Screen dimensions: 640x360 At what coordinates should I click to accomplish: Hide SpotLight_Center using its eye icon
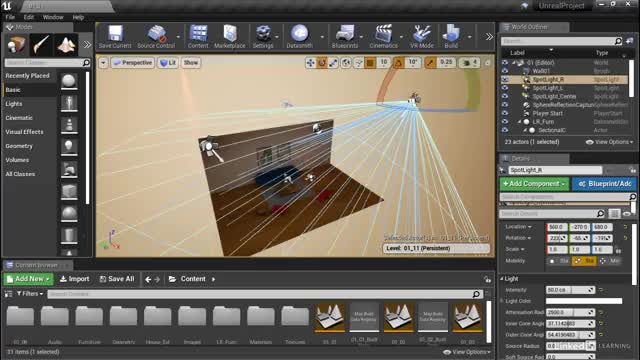pyautogui.click(x=505, y=96)
